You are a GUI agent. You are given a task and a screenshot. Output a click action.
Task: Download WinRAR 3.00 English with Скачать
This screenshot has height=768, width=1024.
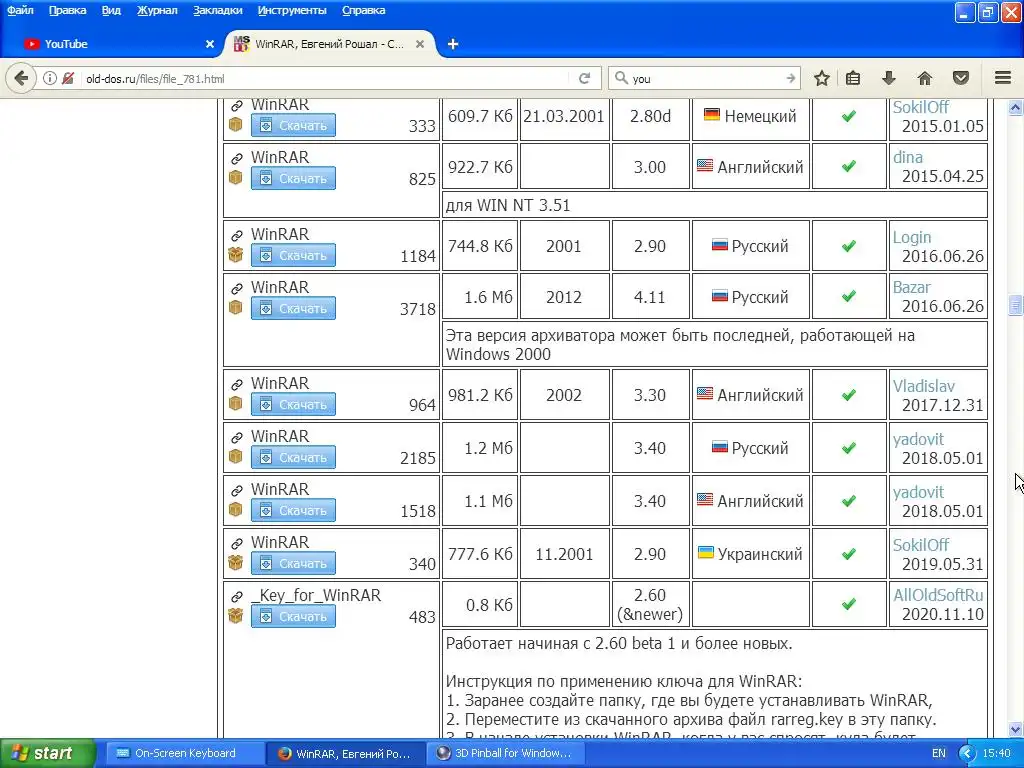point(293,178)
